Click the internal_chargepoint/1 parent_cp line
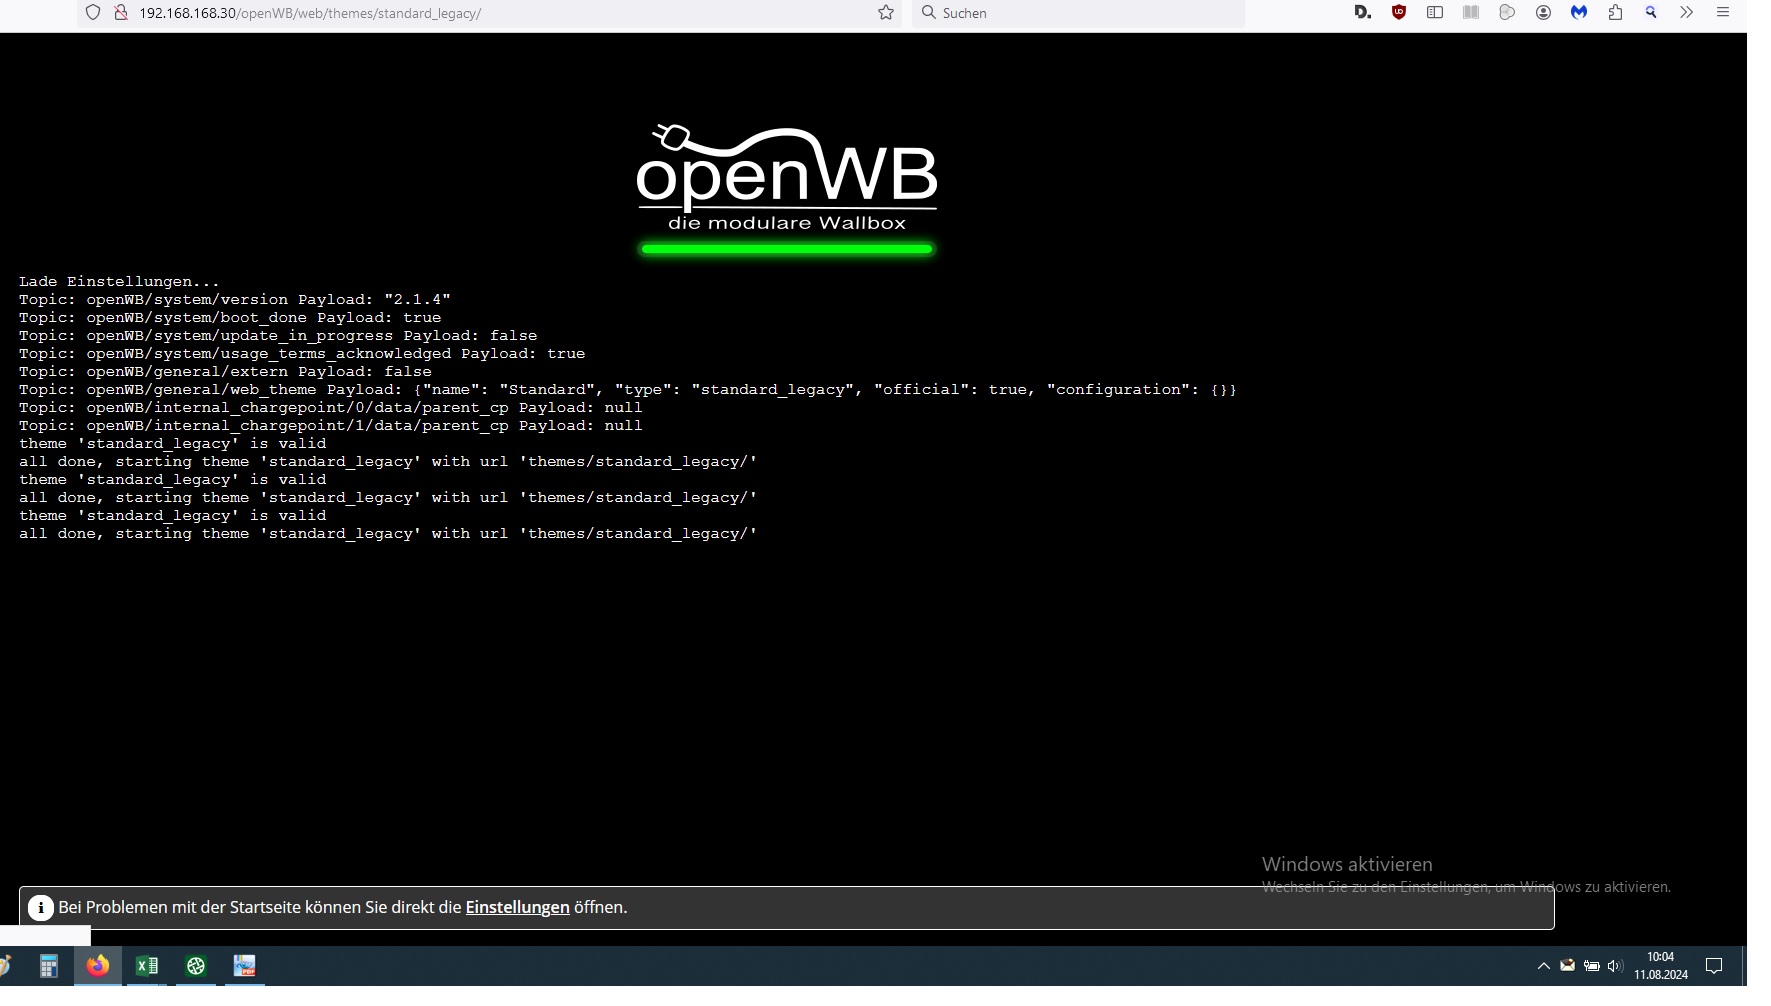The height and width of the screenshot is (1006, 1771). 331,426
